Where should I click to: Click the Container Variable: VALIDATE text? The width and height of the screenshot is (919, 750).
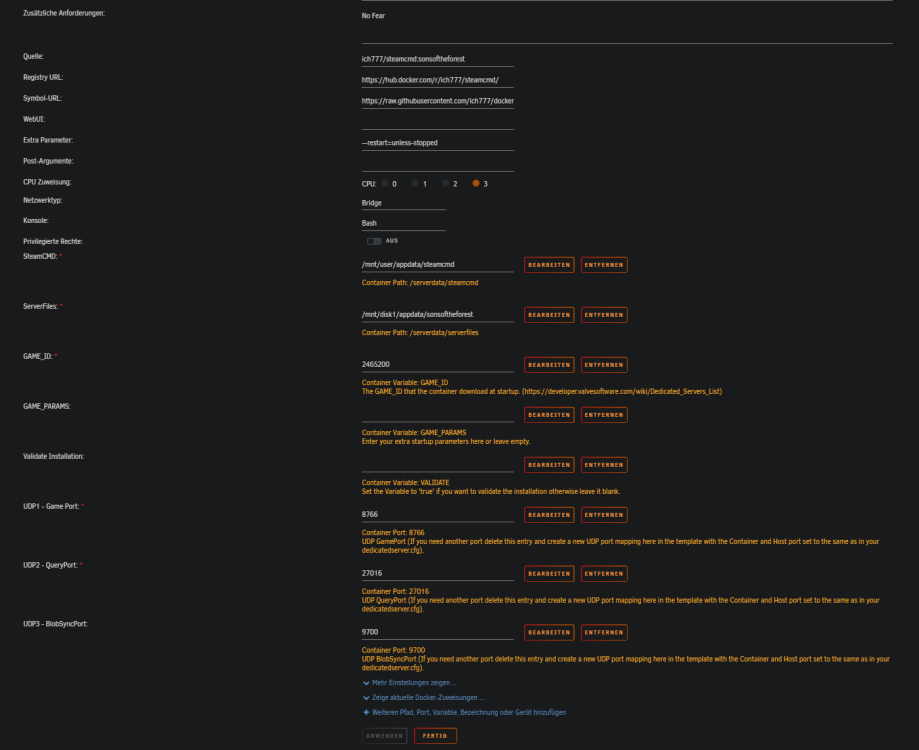[x=406, y=483]
